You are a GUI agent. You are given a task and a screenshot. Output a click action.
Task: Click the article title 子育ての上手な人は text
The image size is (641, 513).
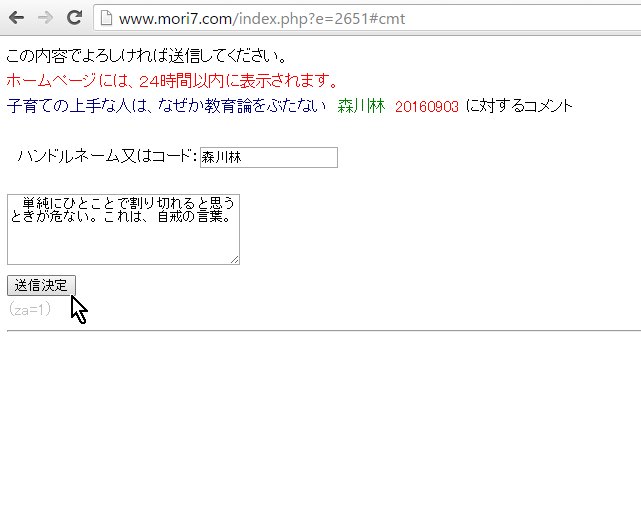point(166,106)
